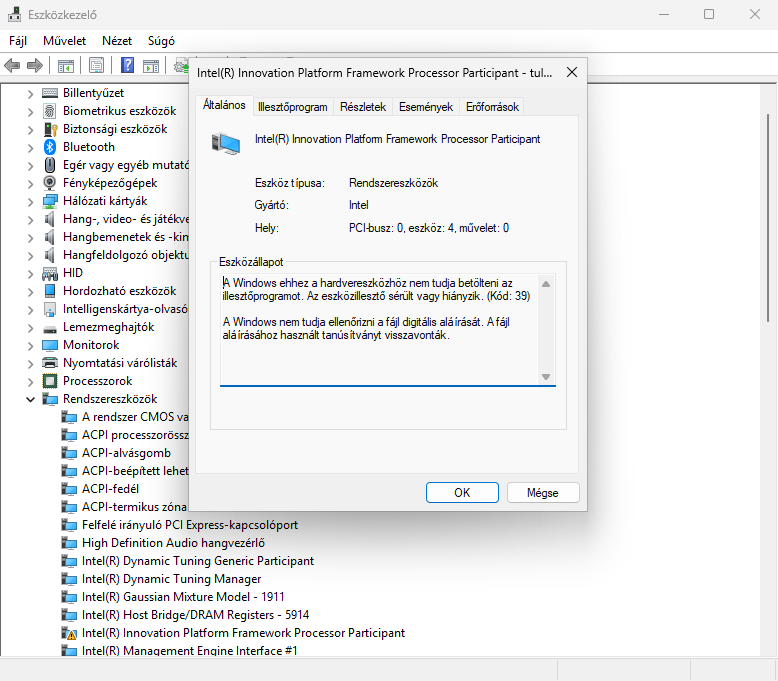Click the Hangfeldolgozó objektumok speaker icon
The image size is (778, 681).
click(x=50, y=255)
